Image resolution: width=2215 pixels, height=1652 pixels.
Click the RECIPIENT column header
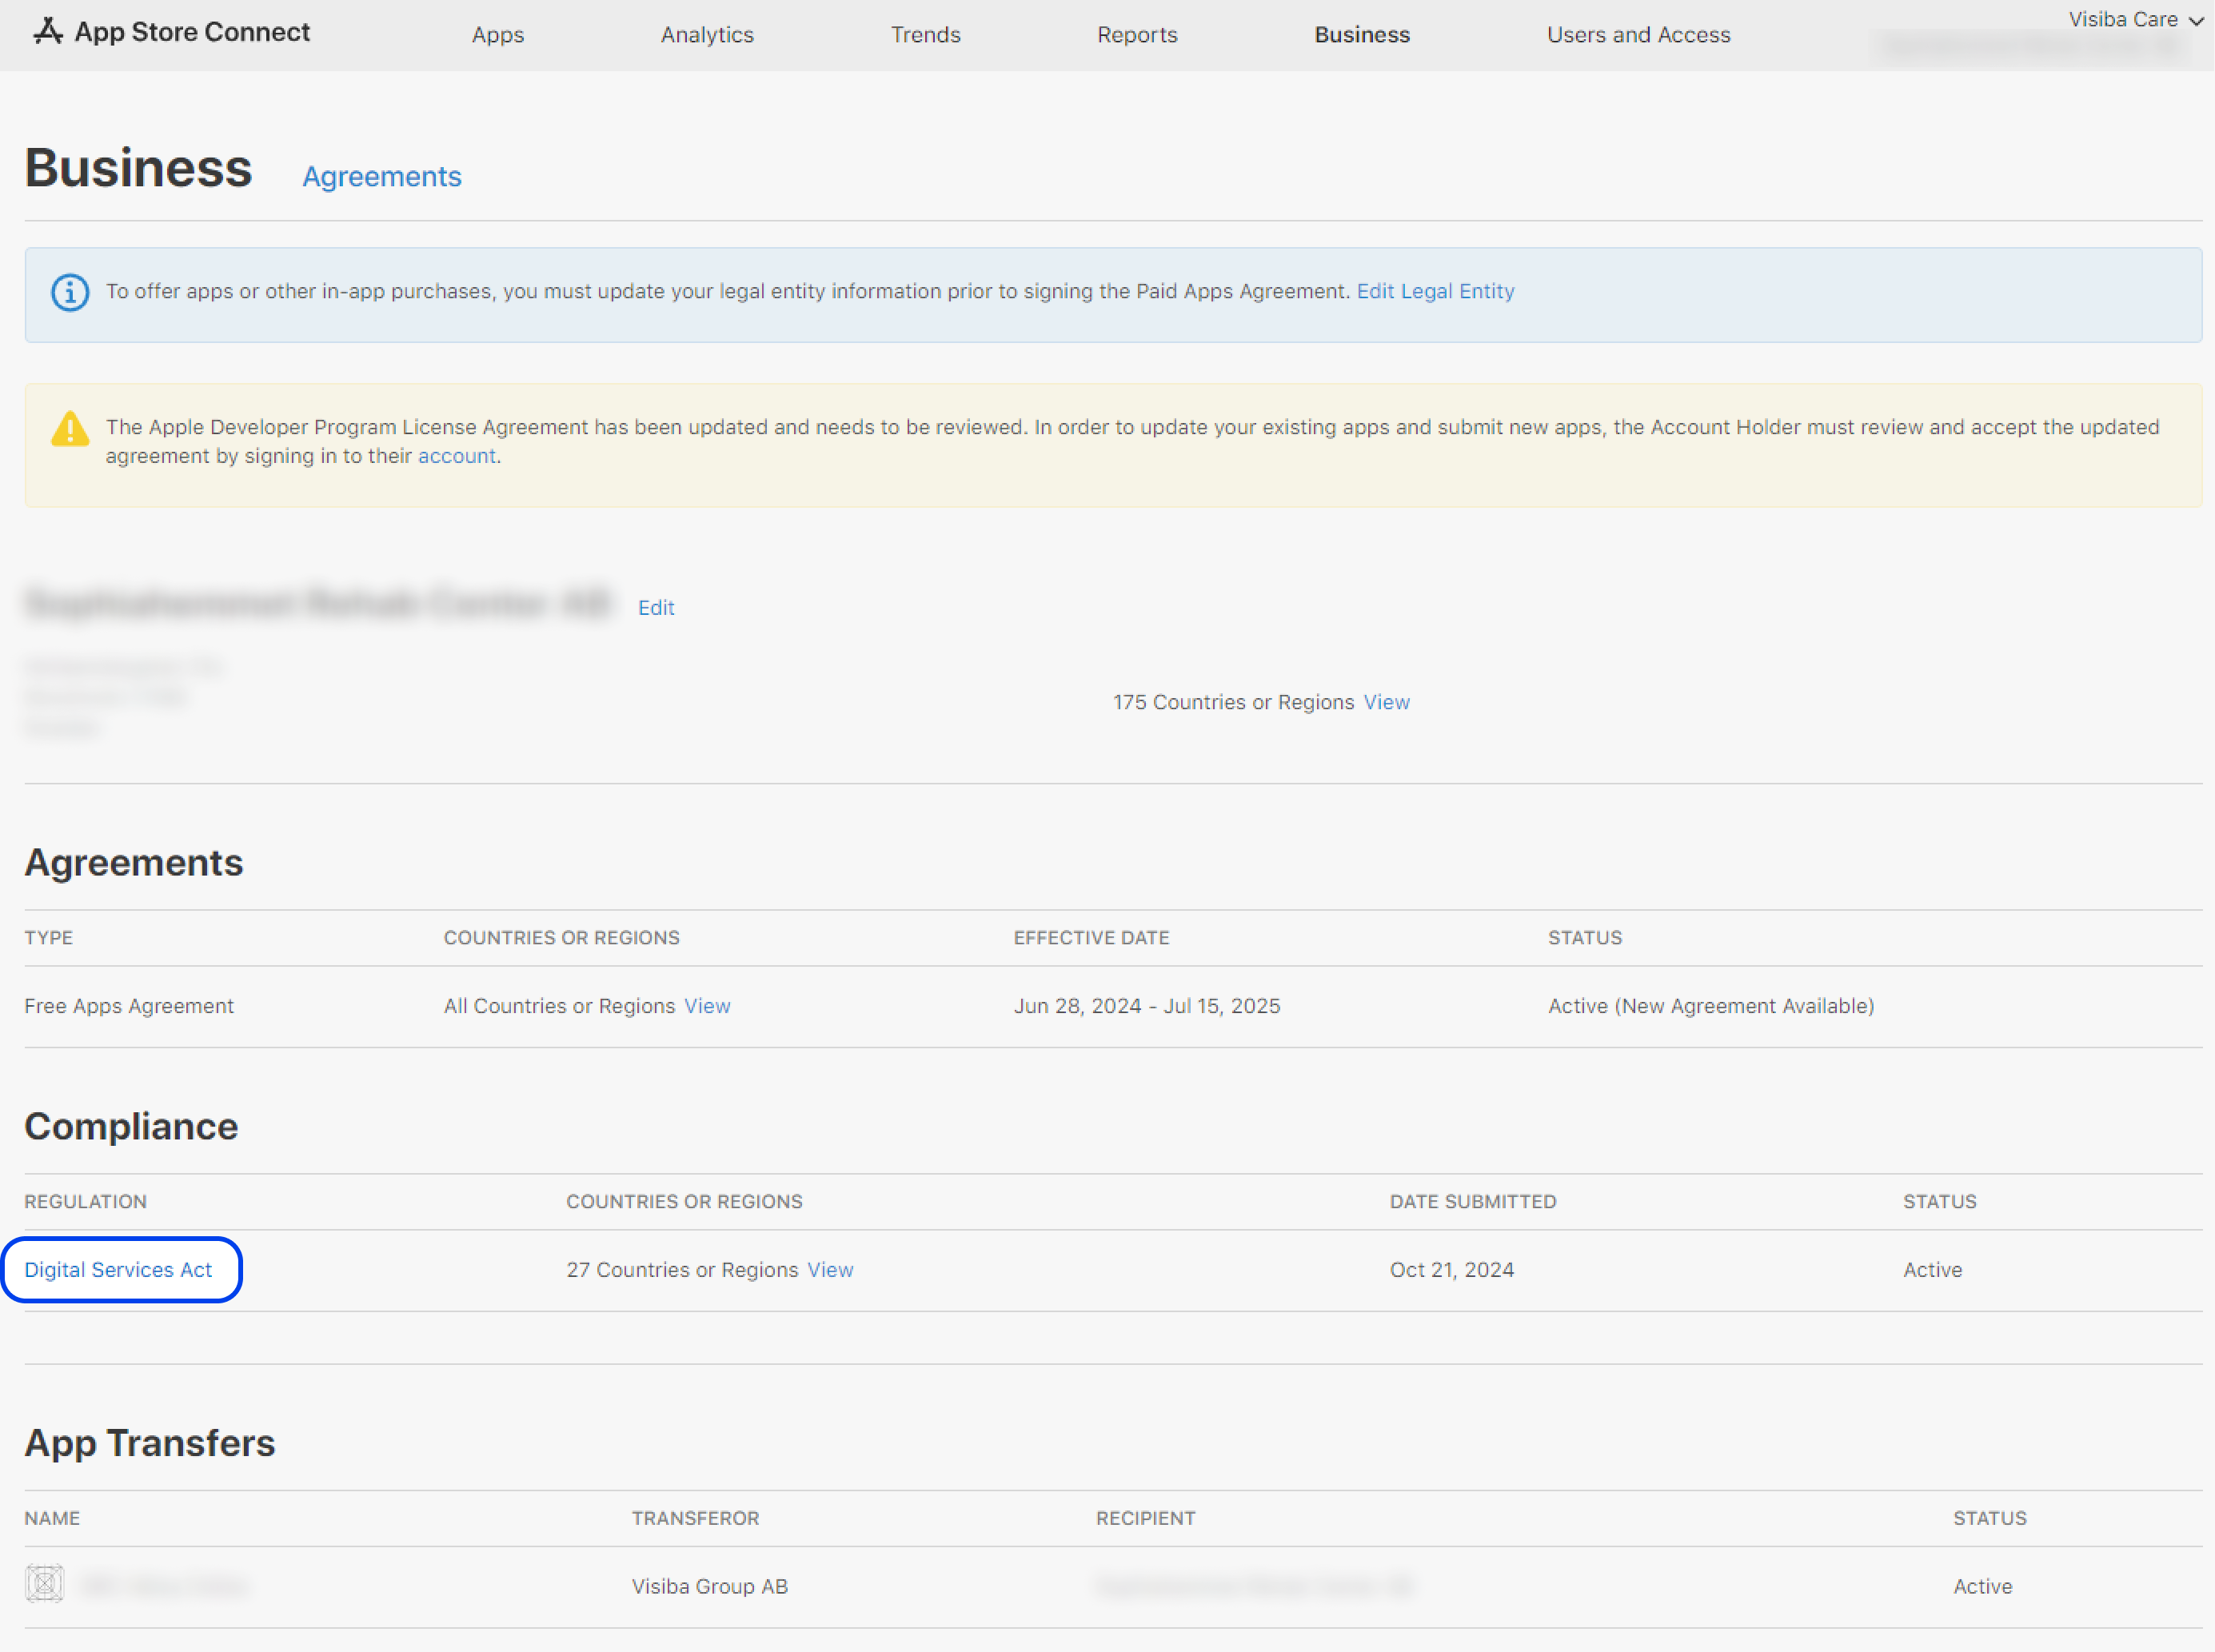[1145, 1518]
